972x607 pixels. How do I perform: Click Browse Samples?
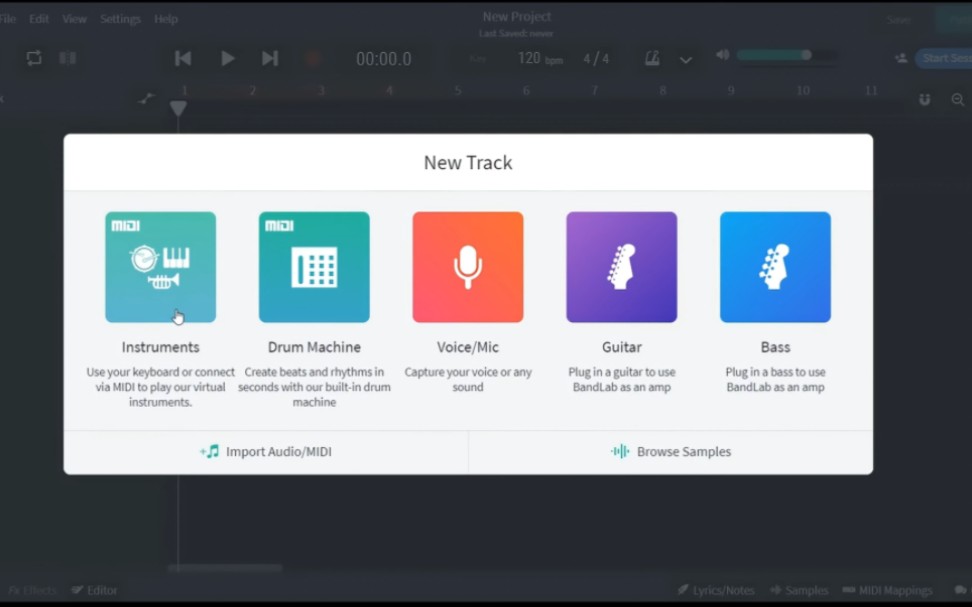[670, 451]
